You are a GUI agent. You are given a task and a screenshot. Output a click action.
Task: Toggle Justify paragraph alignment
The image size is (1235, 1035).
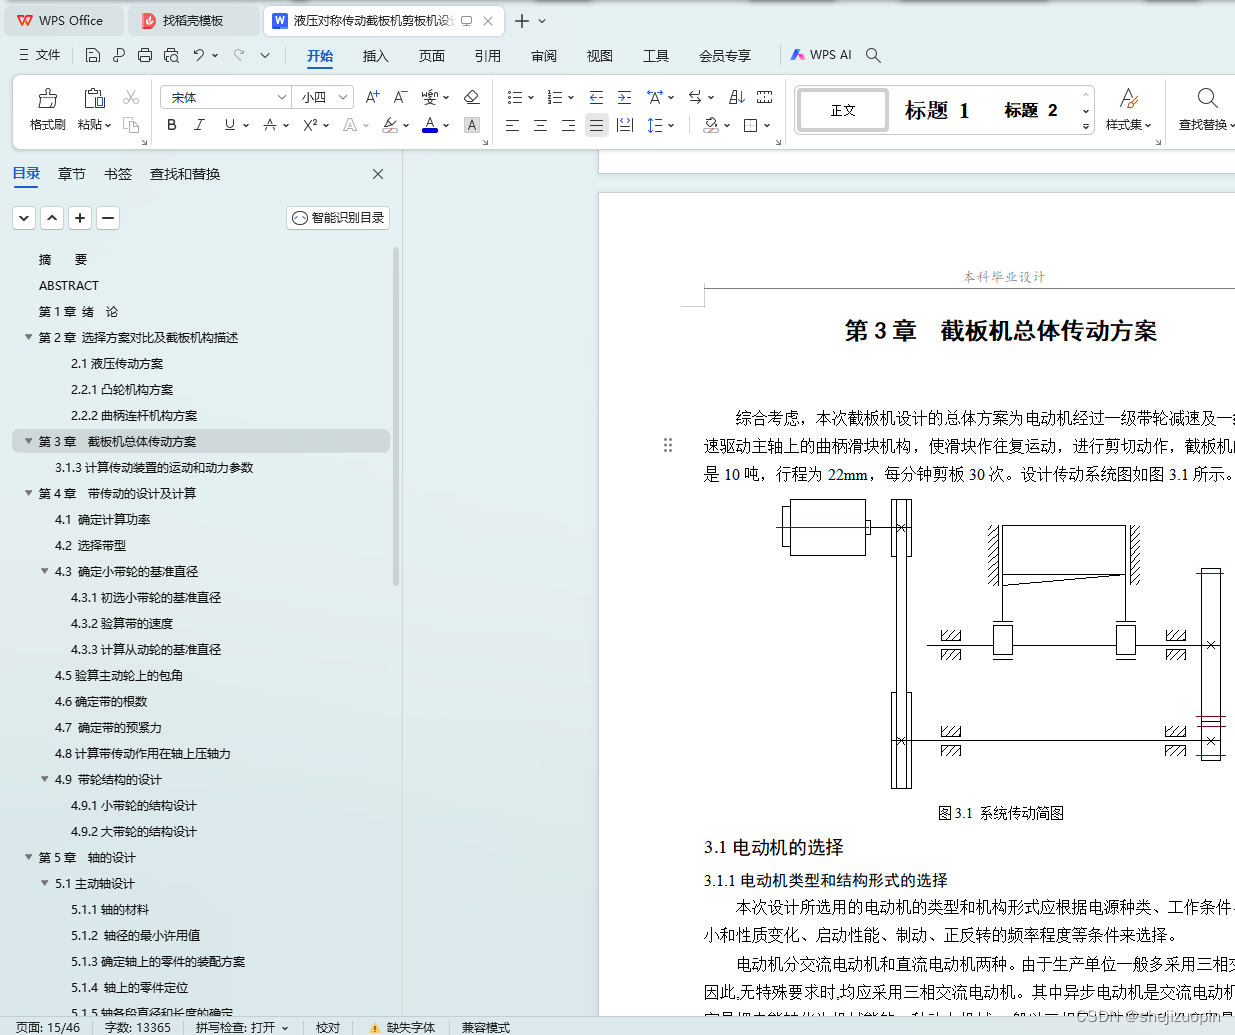[596, 125]
